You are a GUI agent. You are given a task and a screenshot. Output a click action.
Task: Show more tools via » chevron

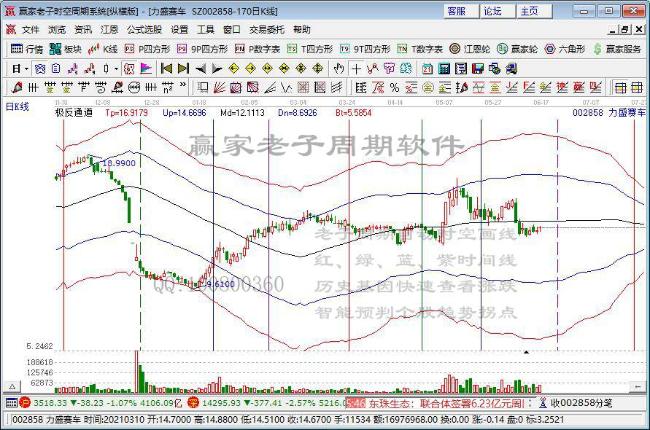coord(182,86)
